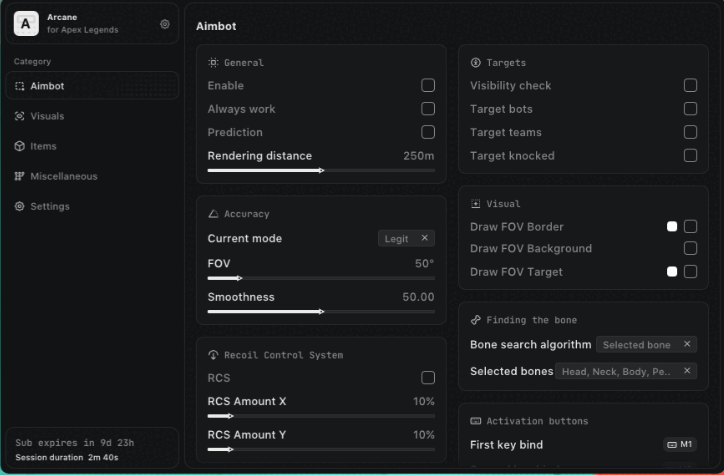724x475 pixels.
Task: Click the FOV slider track
Action: click(321, 278)
